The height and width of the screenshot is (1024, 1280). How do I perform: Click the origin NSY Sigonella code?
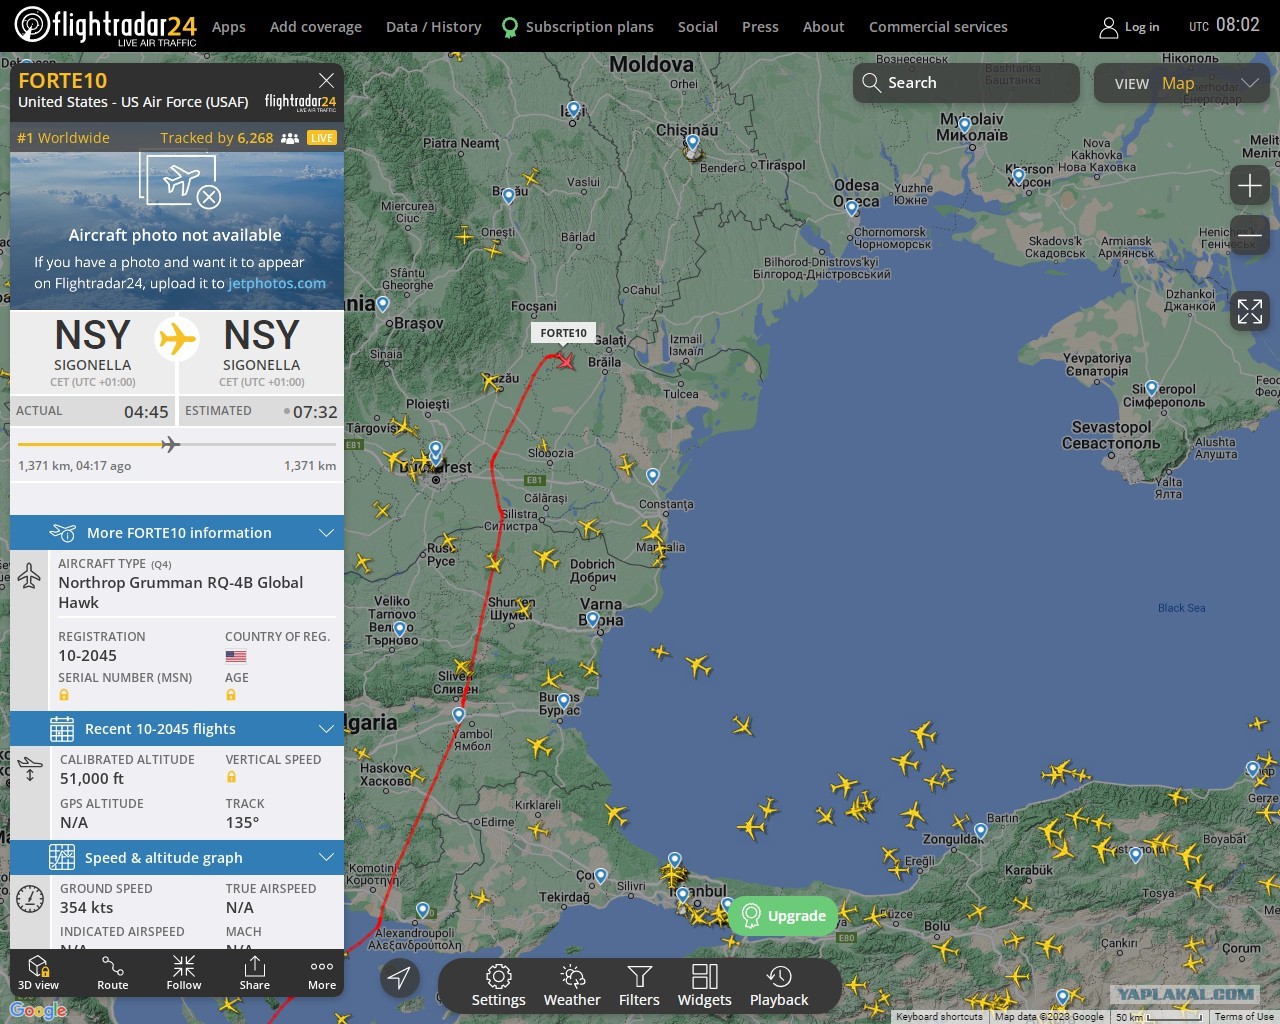point(92,336)
